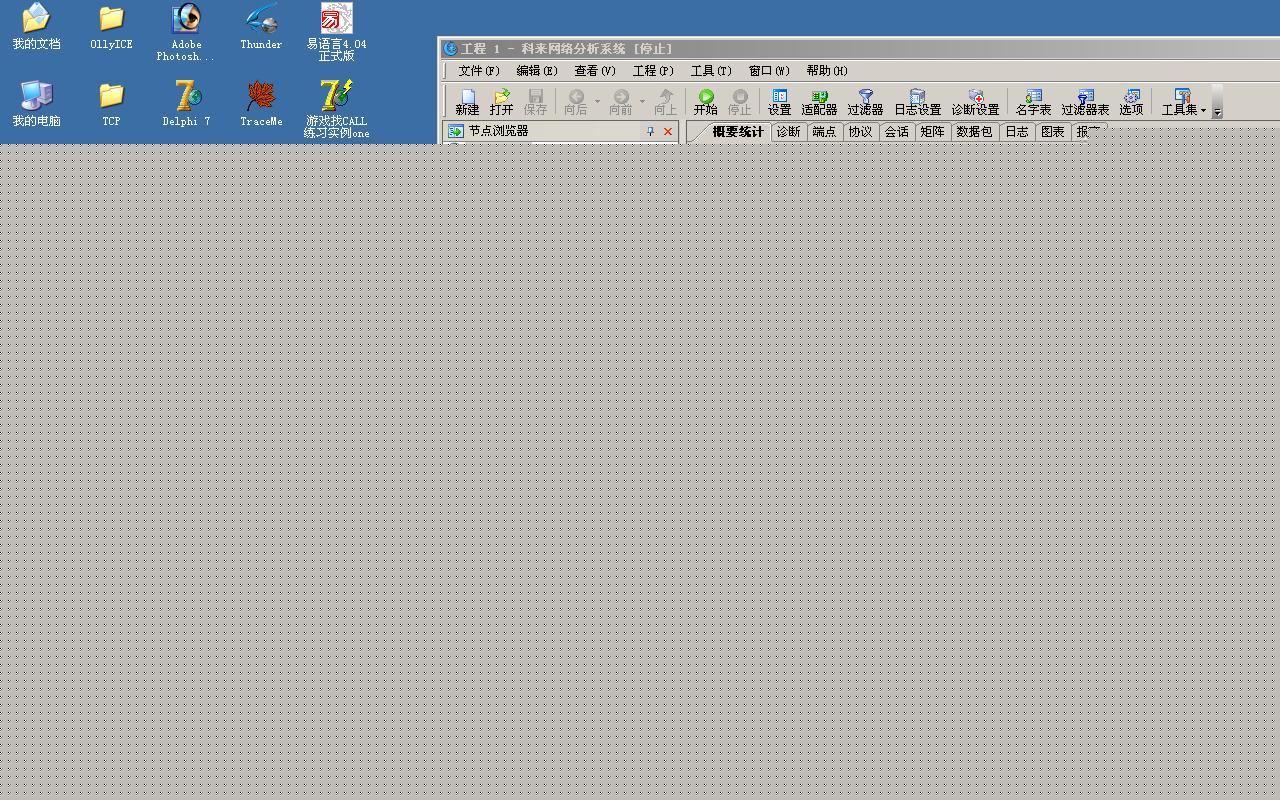1280x800 pixels.
Task: Open the 工具(T) menu
Action: pyautogui.click(x=710, y=71)
